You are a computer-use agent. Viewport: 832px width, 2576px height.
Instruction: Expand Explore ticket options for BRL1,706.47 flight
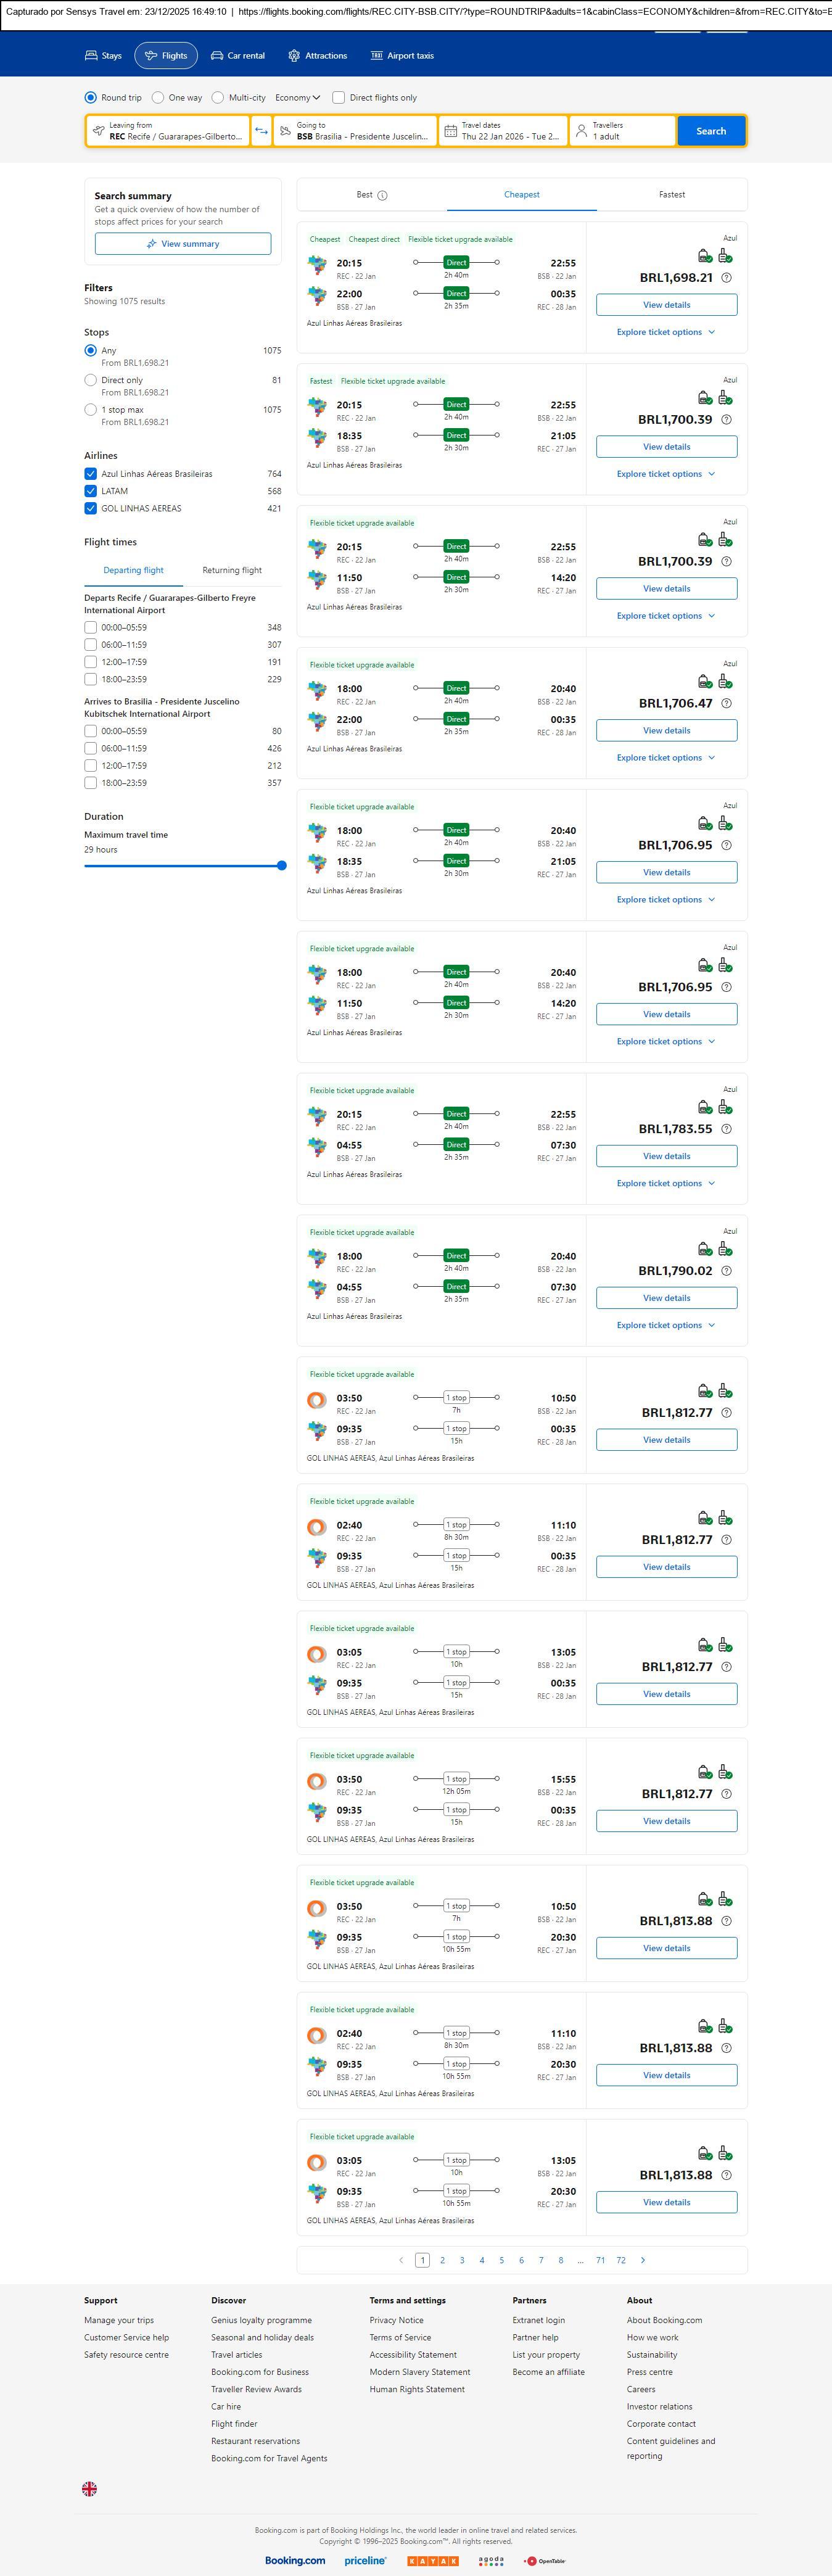[x=666, y=758]
